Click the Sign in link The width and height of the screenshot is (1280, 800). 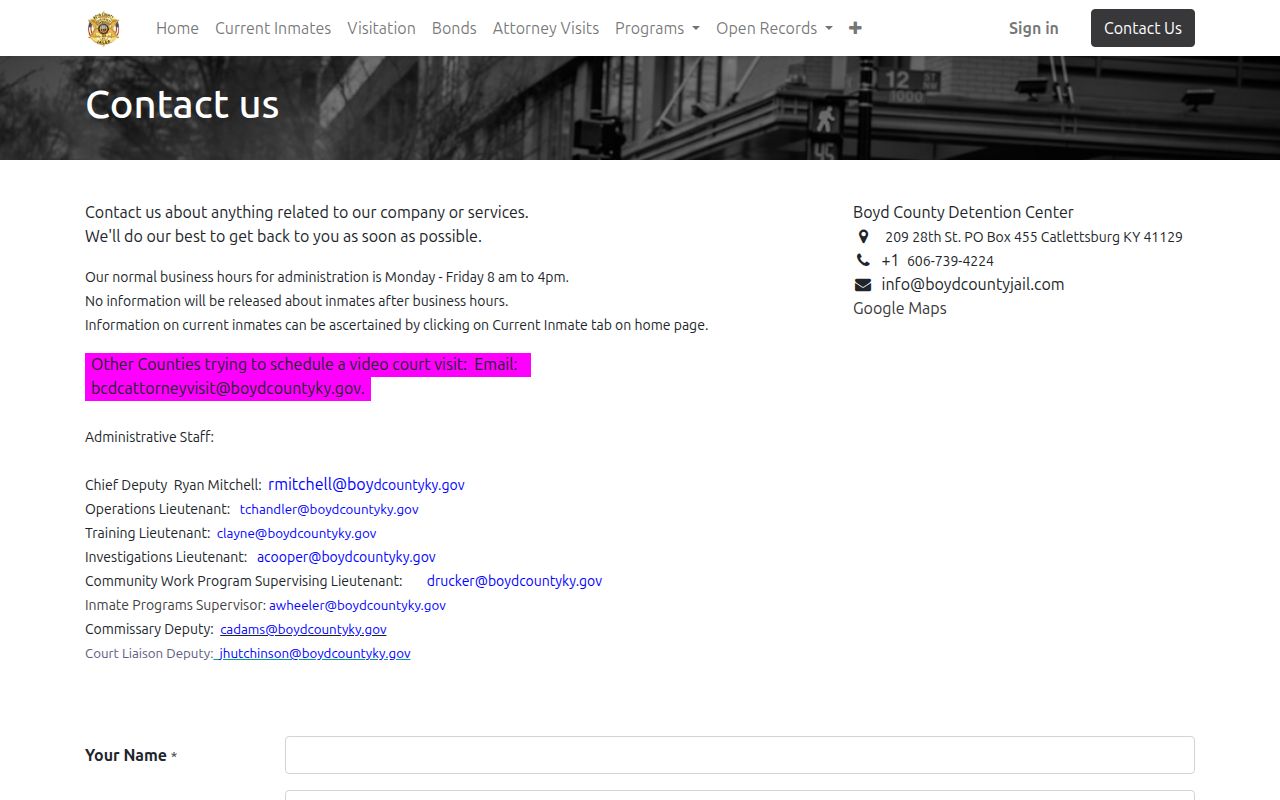tap(1033, 28)
